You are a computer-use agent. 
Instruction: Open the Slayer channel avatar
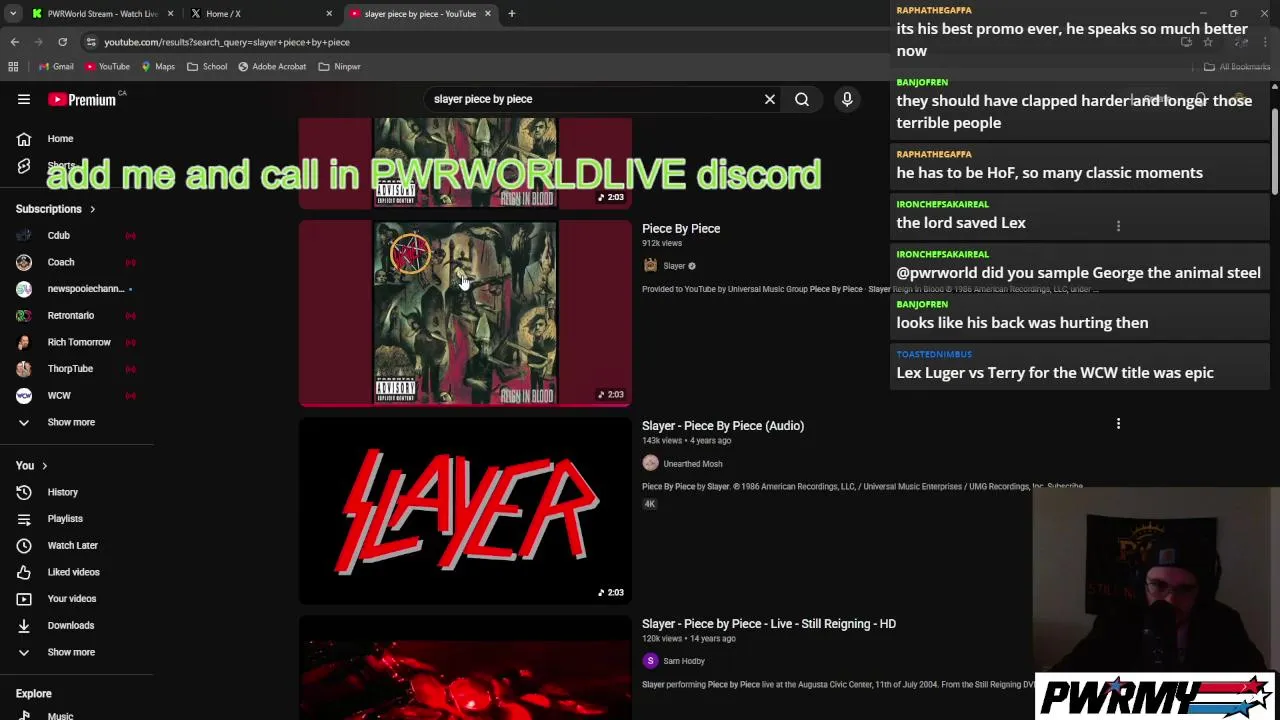(650, 266)
